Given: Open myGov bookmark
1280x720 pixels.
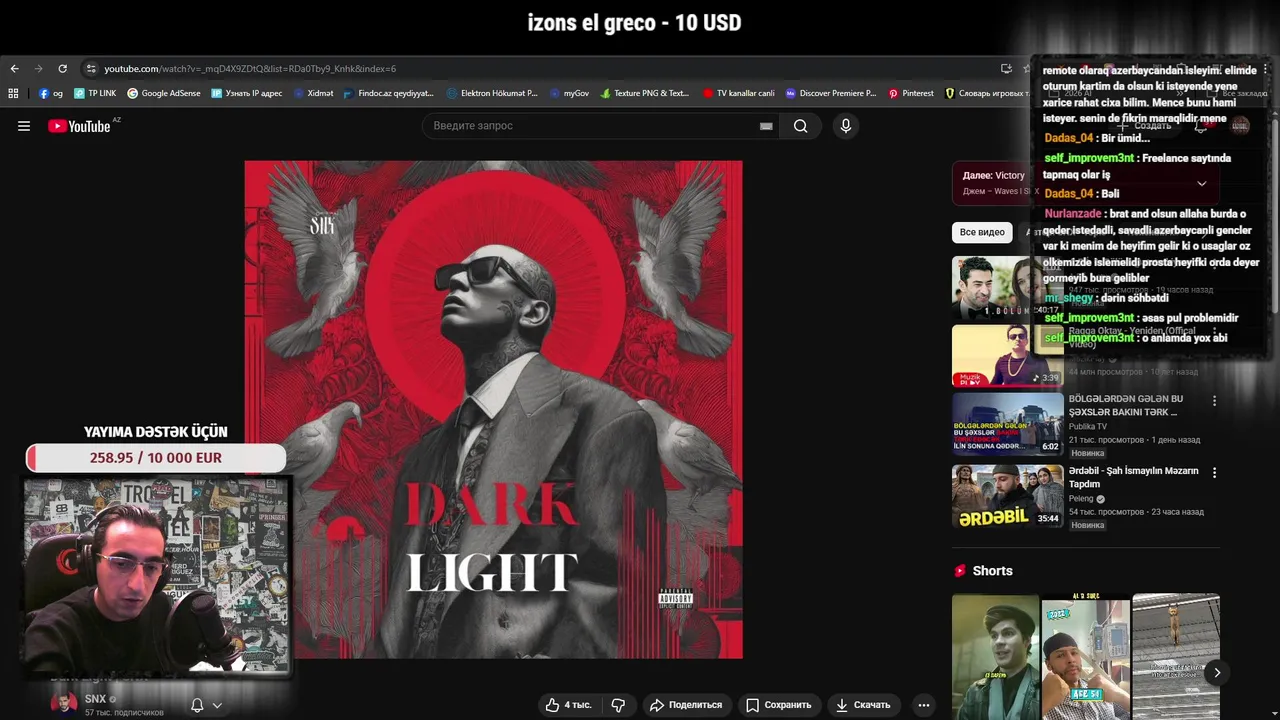Looking at the screenshot, I should click(x=570, y=93).
